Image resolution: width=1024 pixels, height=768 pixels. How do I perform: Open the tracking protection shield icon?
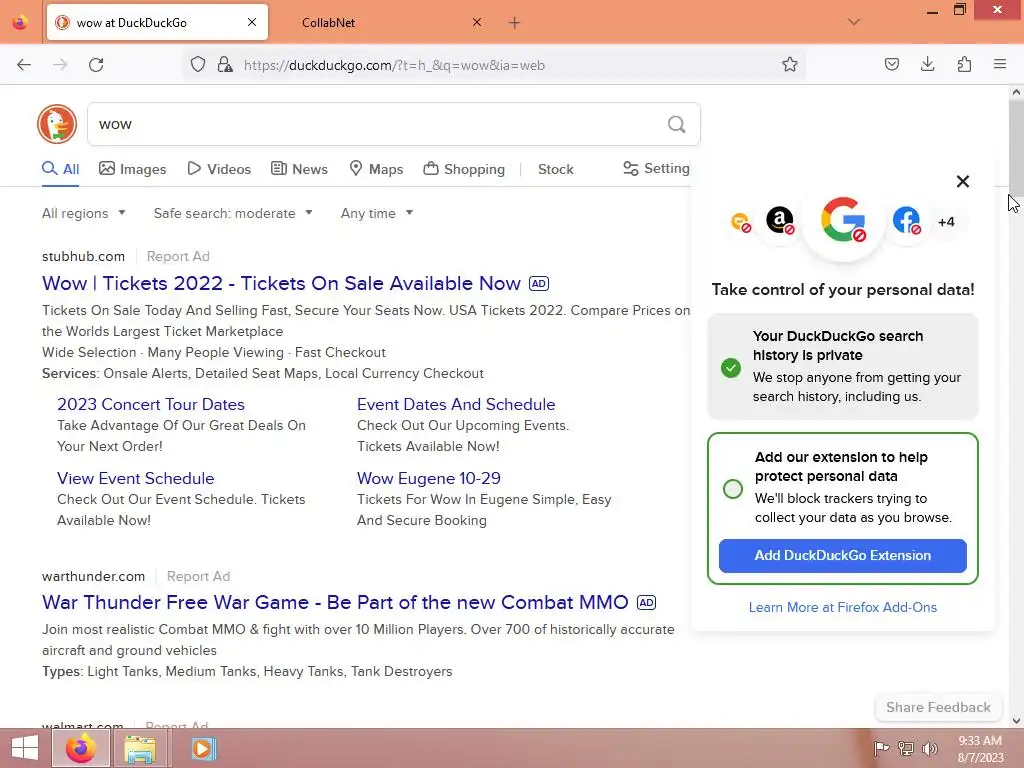point(198,65)
